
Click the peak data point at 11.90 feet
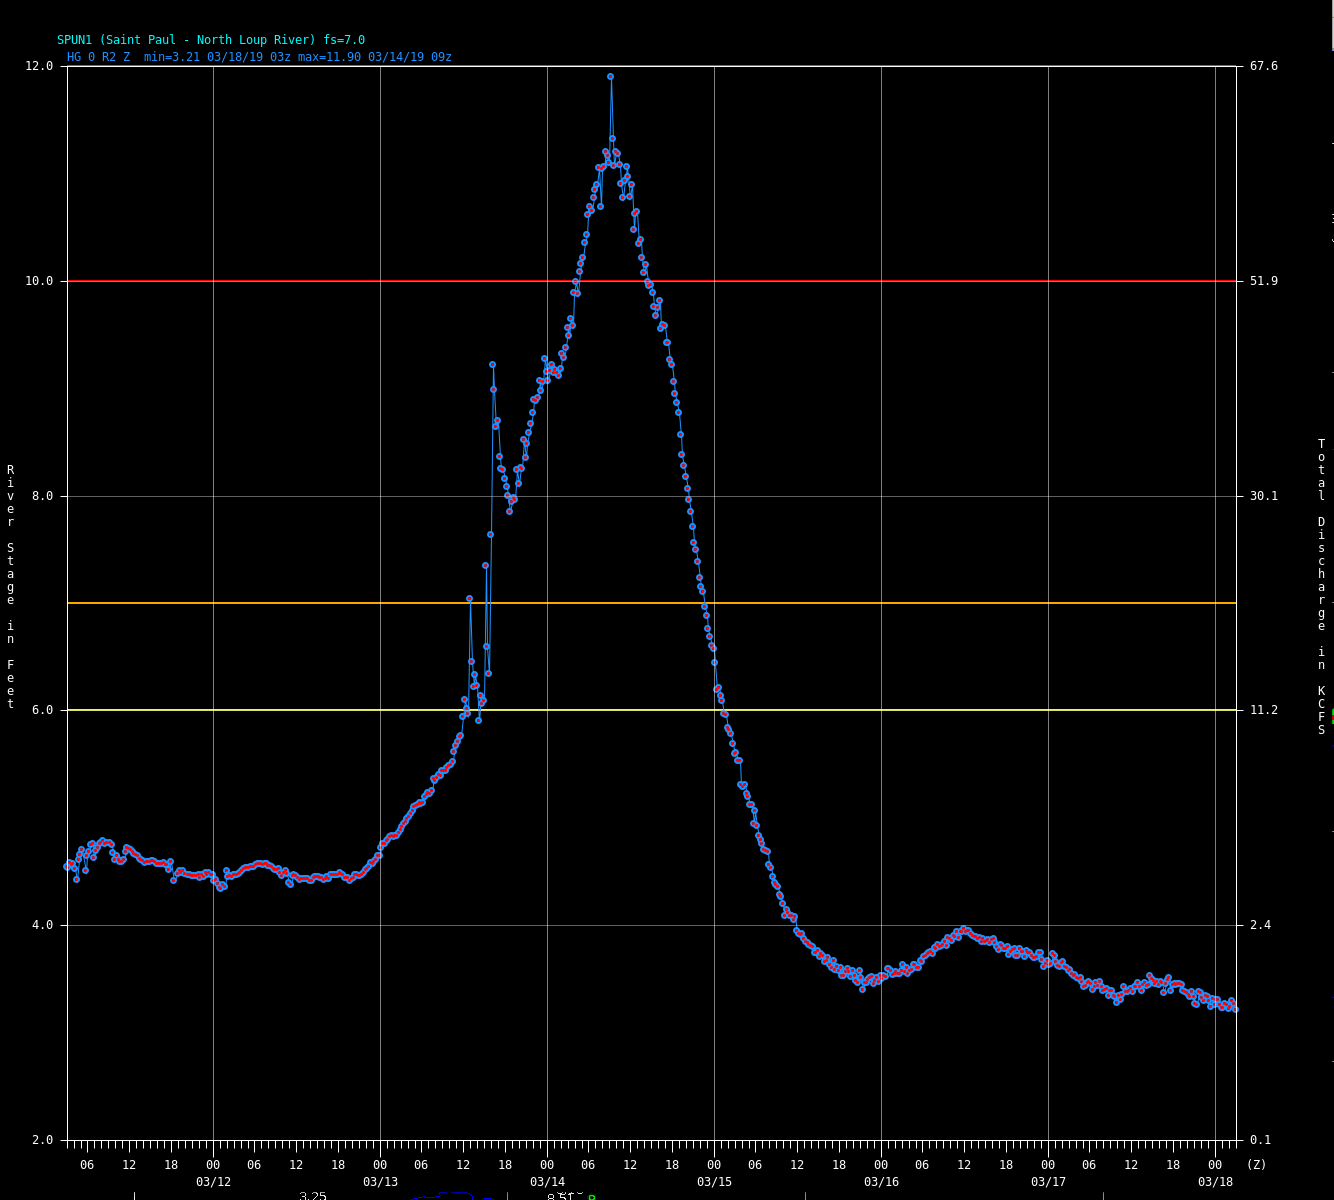610,77
